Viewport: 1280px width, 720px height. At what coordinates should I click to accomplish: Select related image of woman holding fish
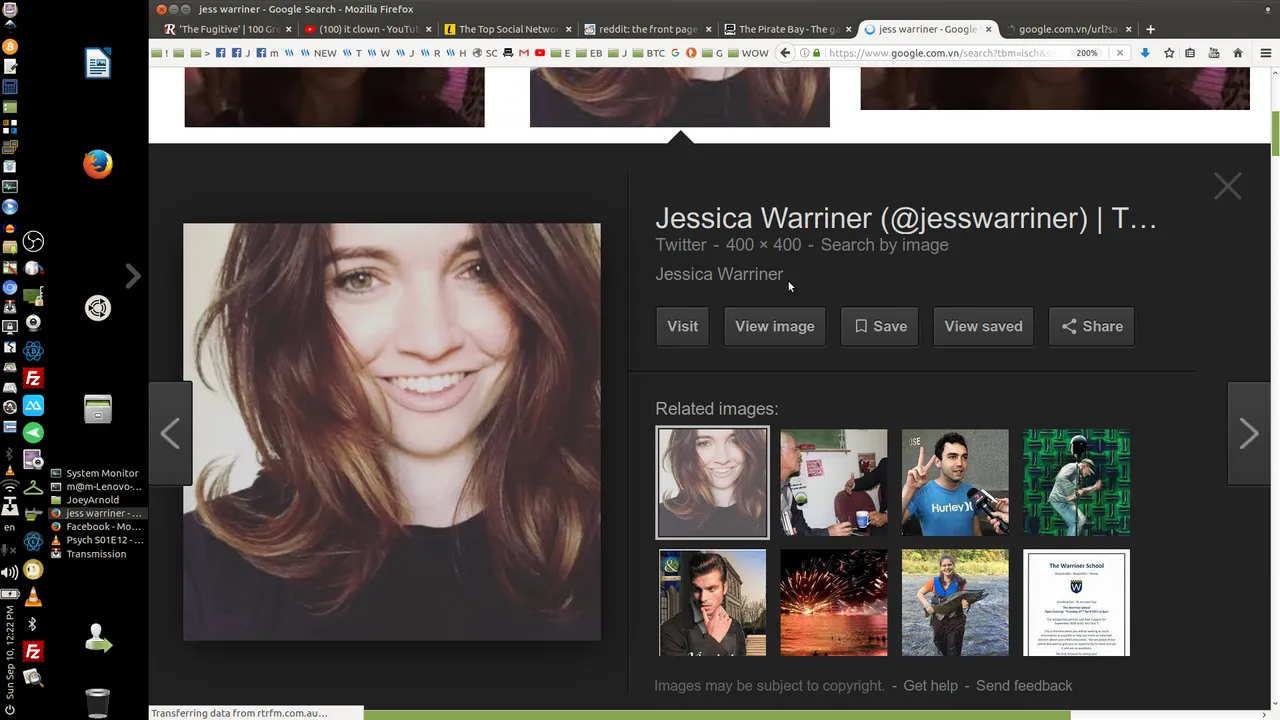click(955, 602)
